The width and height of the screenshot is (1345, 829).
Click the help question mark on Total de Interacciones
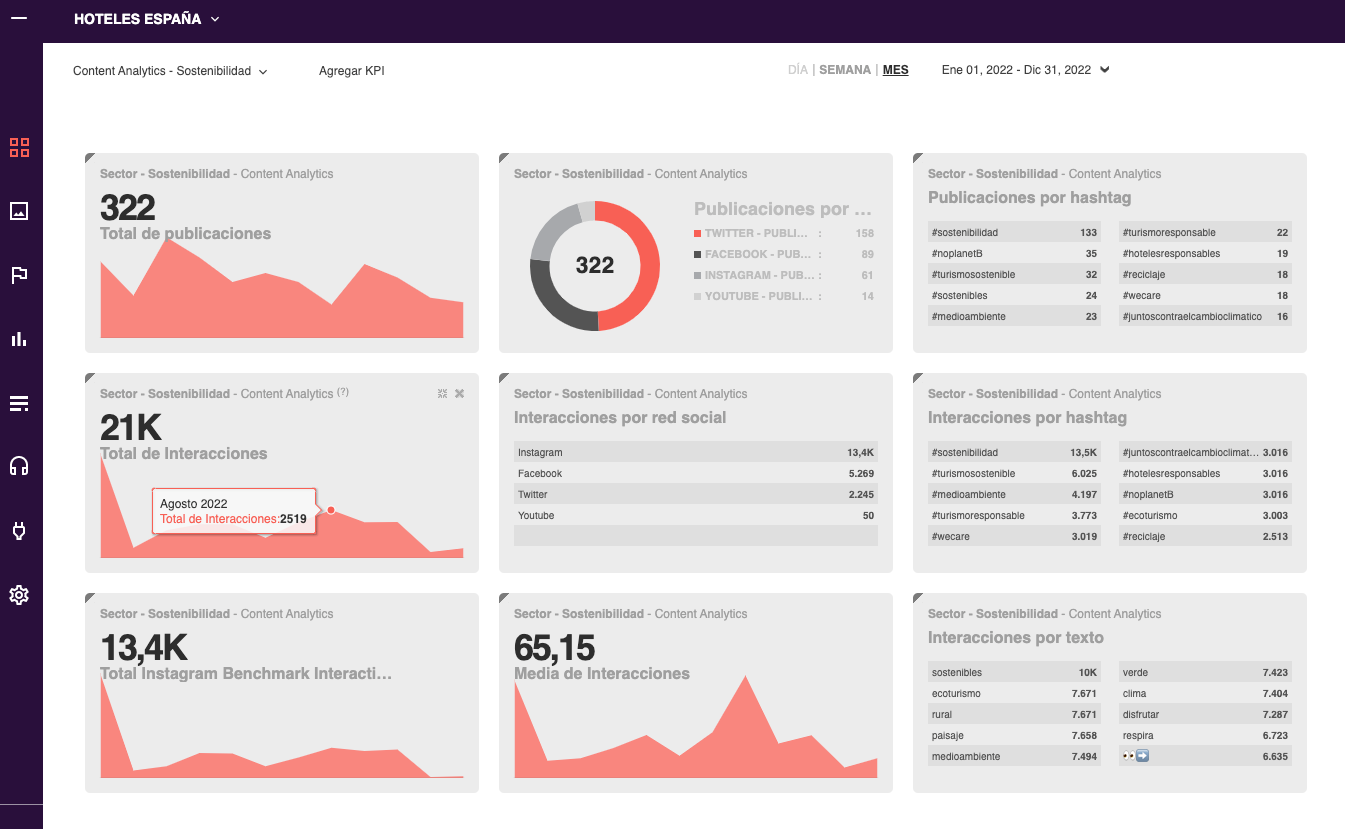pos(343,392)
